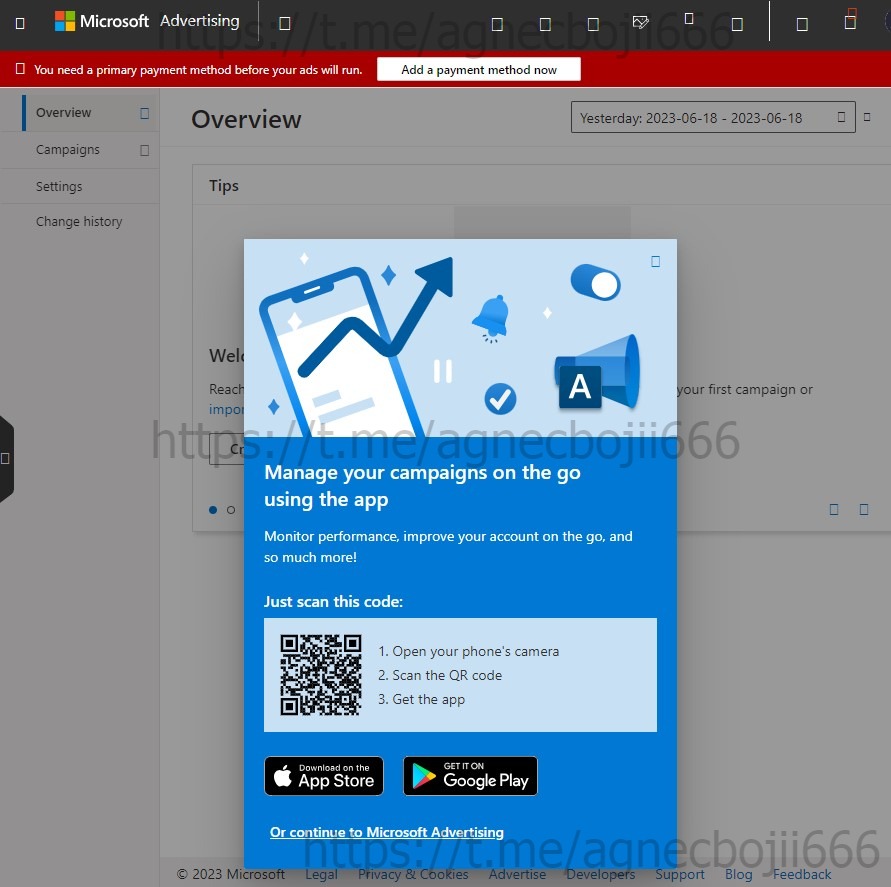Image resolution: width=891 pixels, height=887 pixels.
Task: Click the pencil-shaped icon in the top bar
Action: (x=640, y=22)
